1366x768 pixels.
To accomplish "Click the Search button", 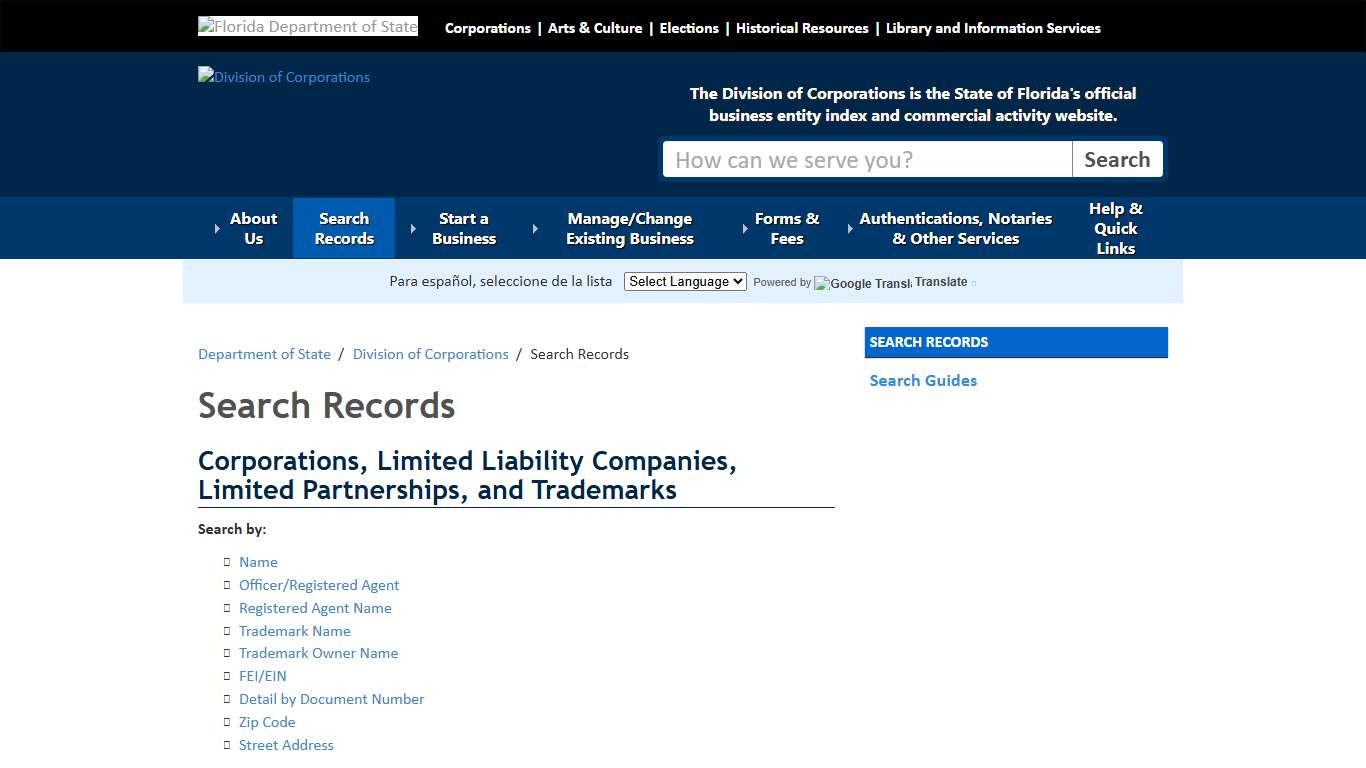I will (1117, 159).
